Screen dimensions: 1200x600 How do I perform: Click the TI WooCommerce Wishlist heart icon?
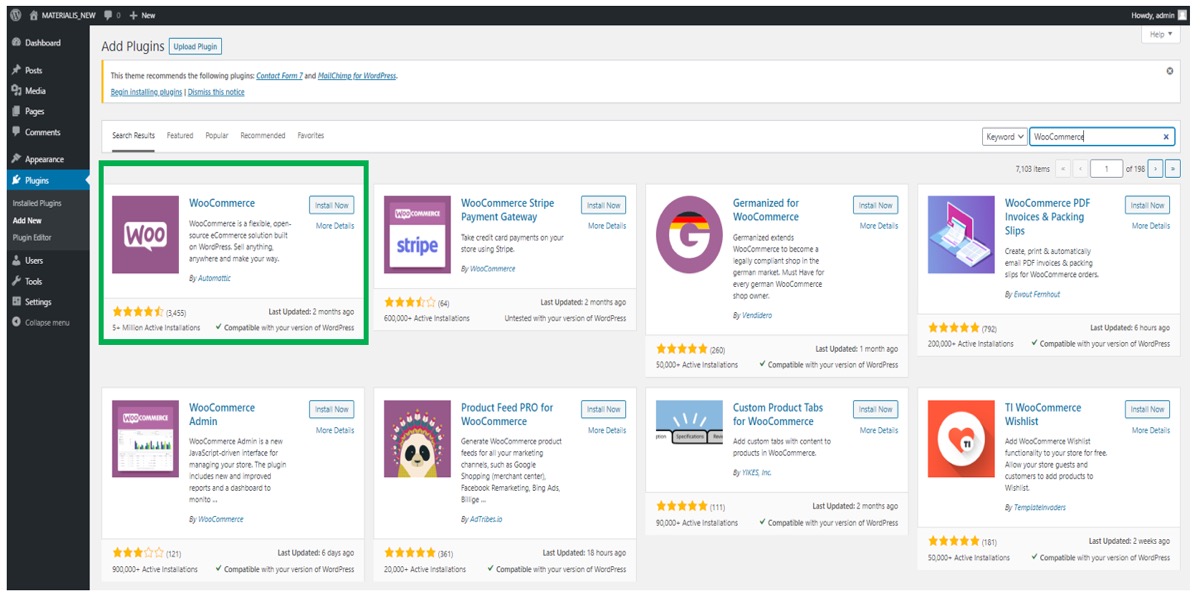click(x=961, y=441)
